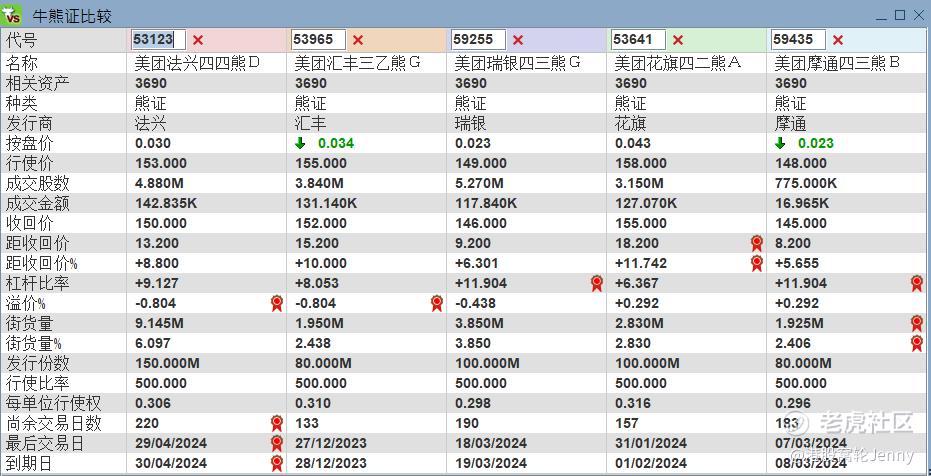Select the 街货量 row label
This screenshot has height=476, width=931.
[x=29, y=323]
